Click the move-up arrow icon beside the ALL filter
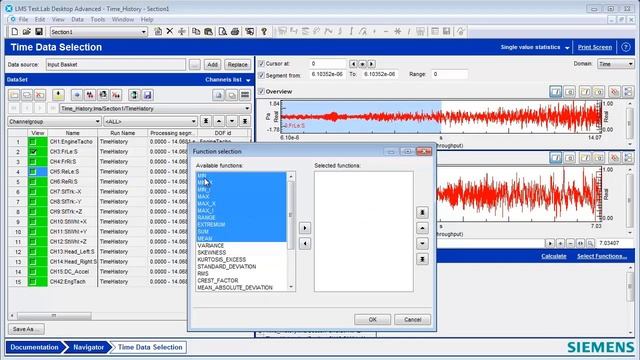Screen dimensions: 640x360 click(219, 121)
